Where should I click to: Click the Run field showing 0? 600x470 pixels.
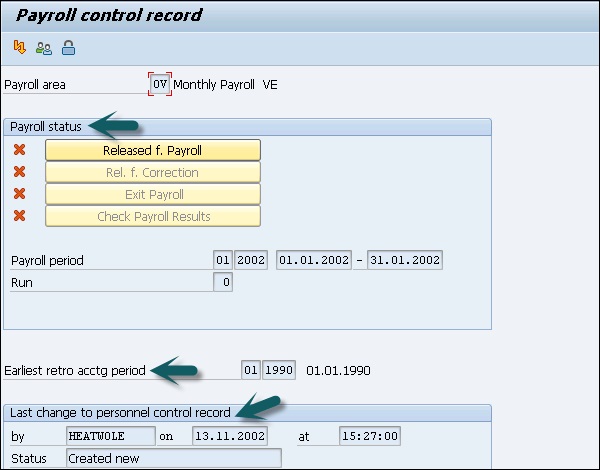tap(223, 282)
